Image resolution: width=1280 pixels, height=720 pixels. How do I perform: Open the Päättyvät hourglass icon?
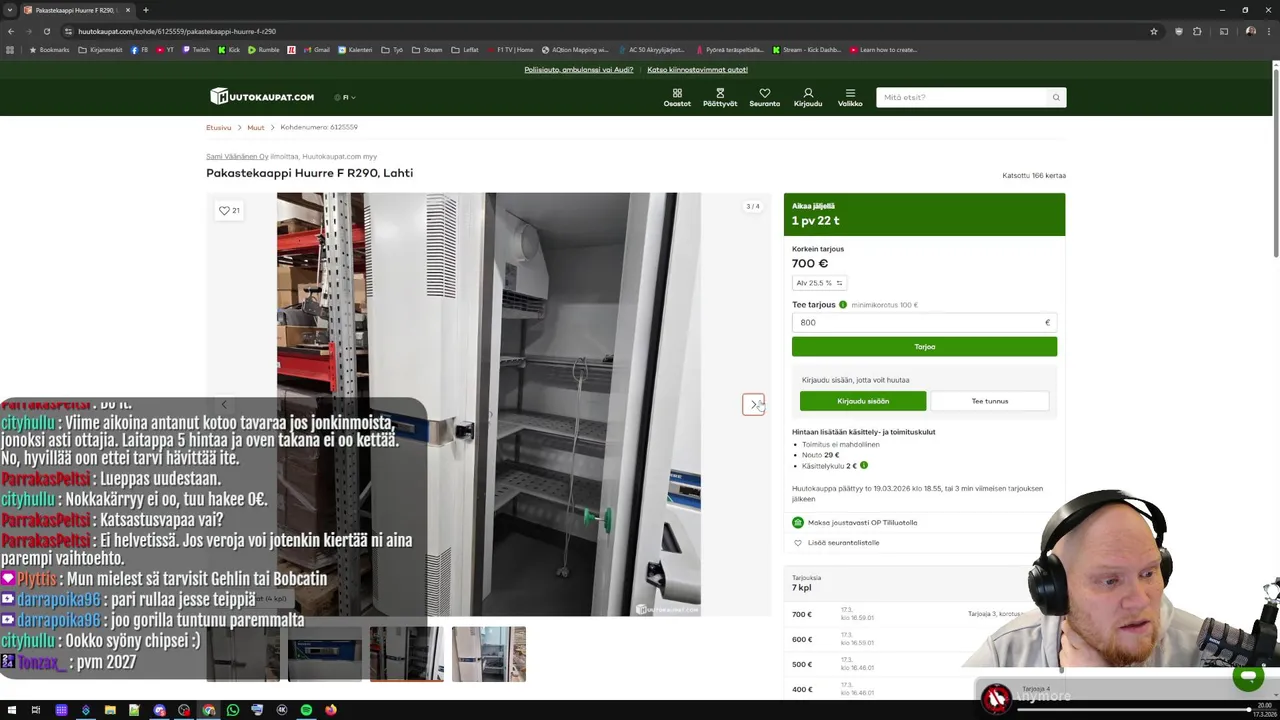(x=720, y=97)
